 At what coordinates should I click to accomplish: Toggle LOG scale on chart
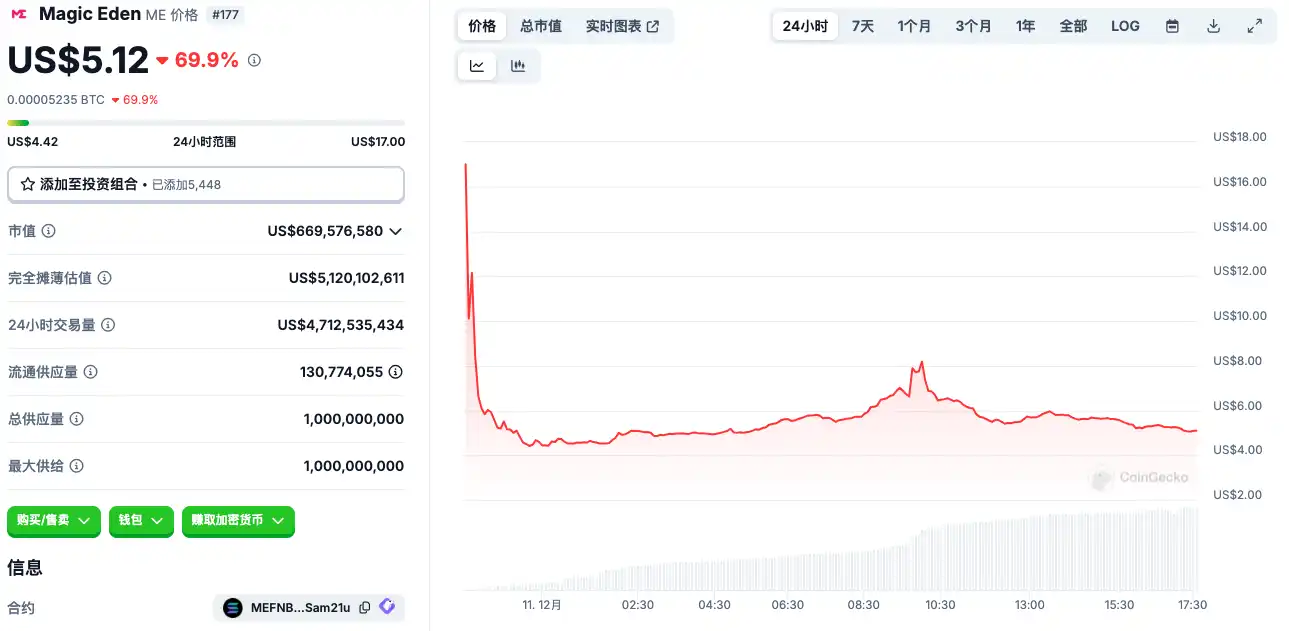[1125, 26]
